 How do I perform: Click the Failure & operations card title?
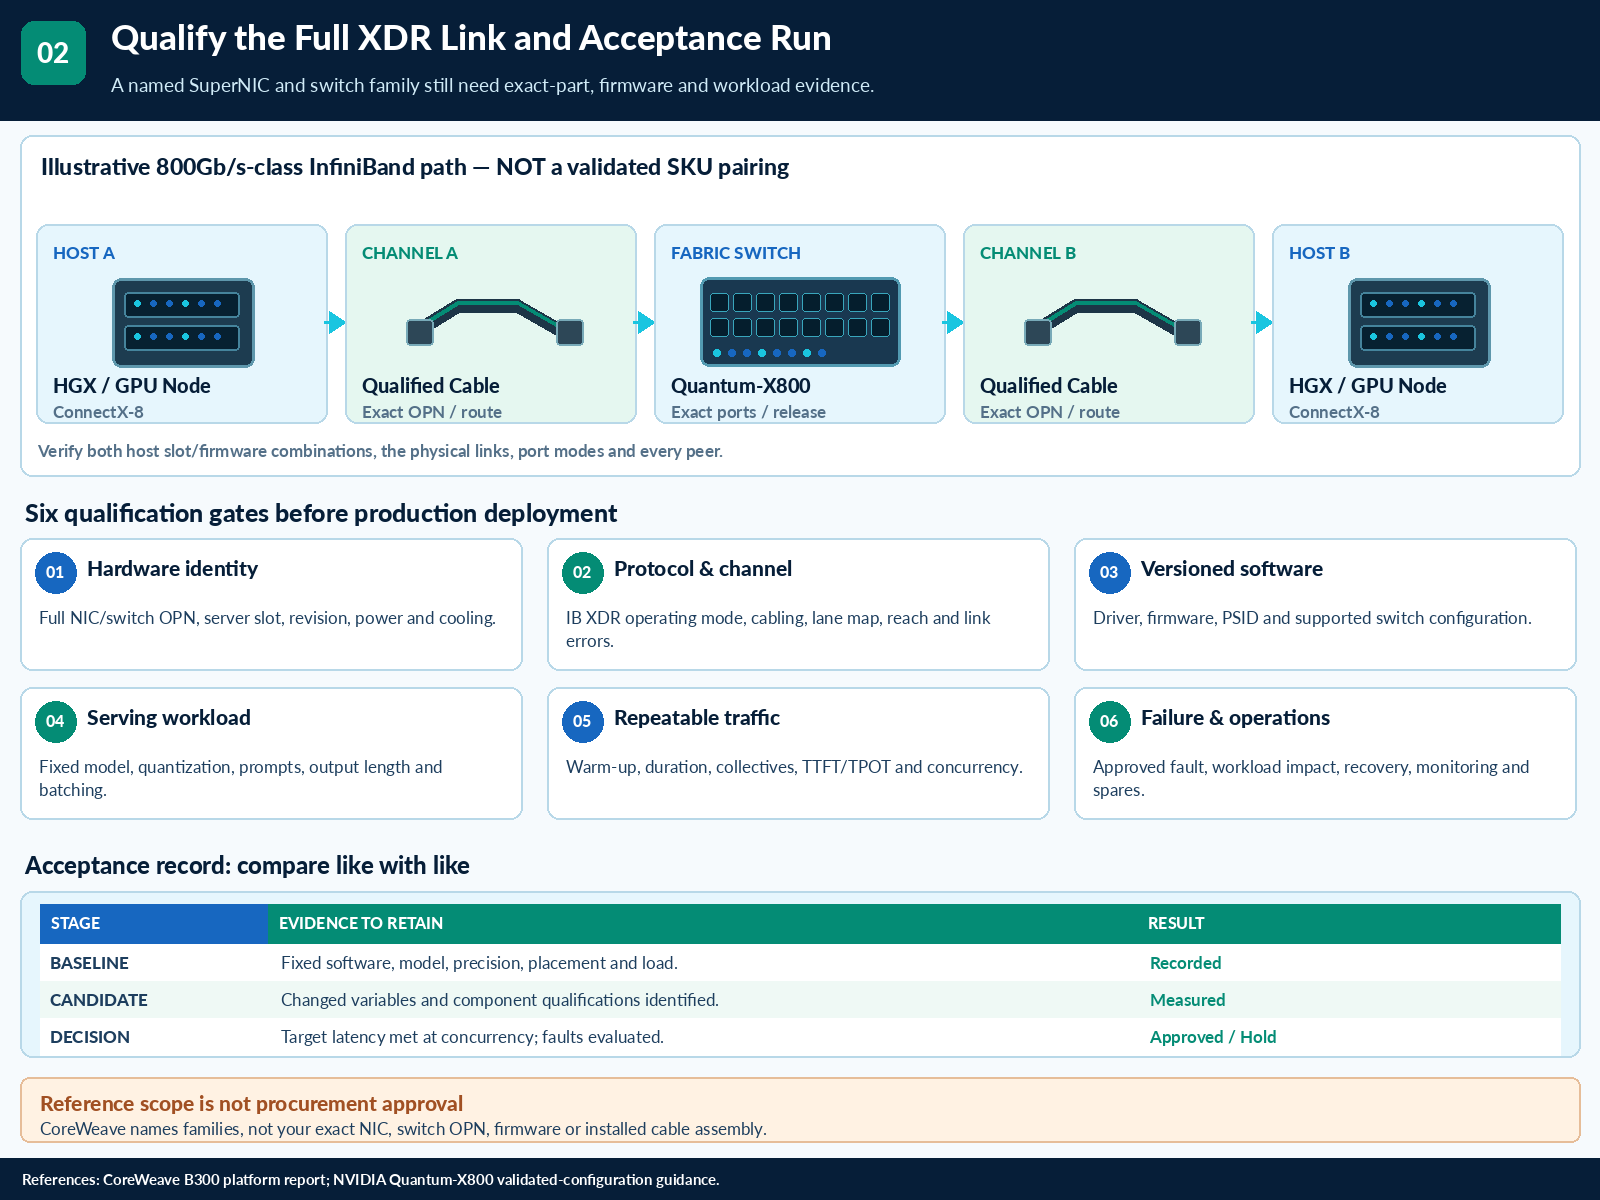1235,718
